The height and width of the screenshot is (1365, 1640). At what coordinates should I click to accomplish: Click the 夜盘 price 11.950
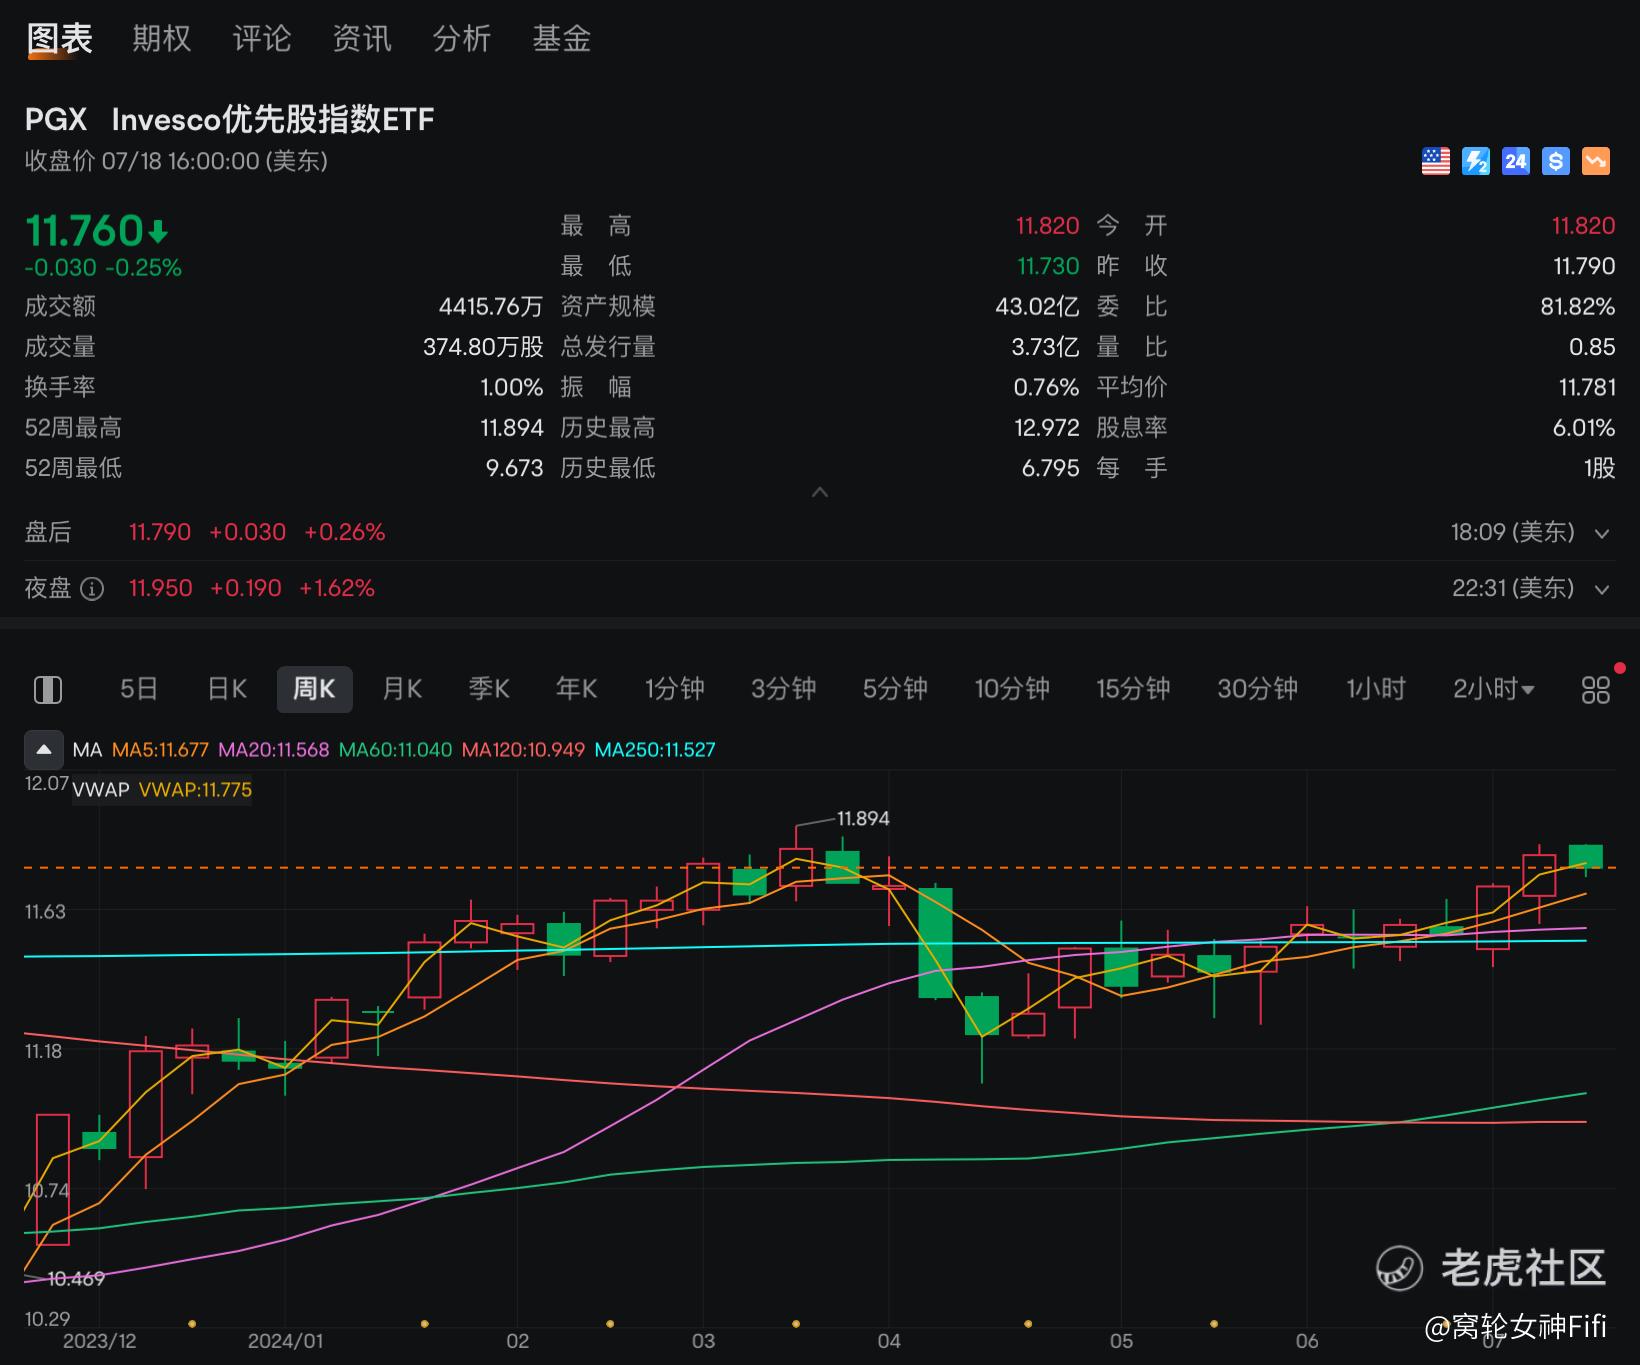160,588
